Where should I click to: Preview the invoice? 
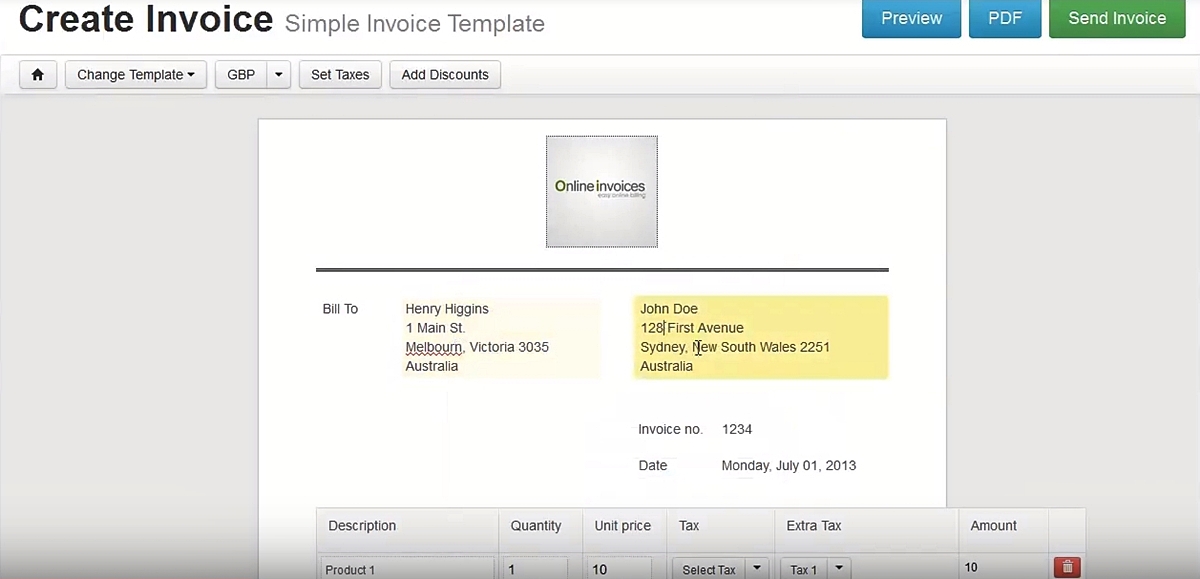pyautogui.click(x=911, y=19)
